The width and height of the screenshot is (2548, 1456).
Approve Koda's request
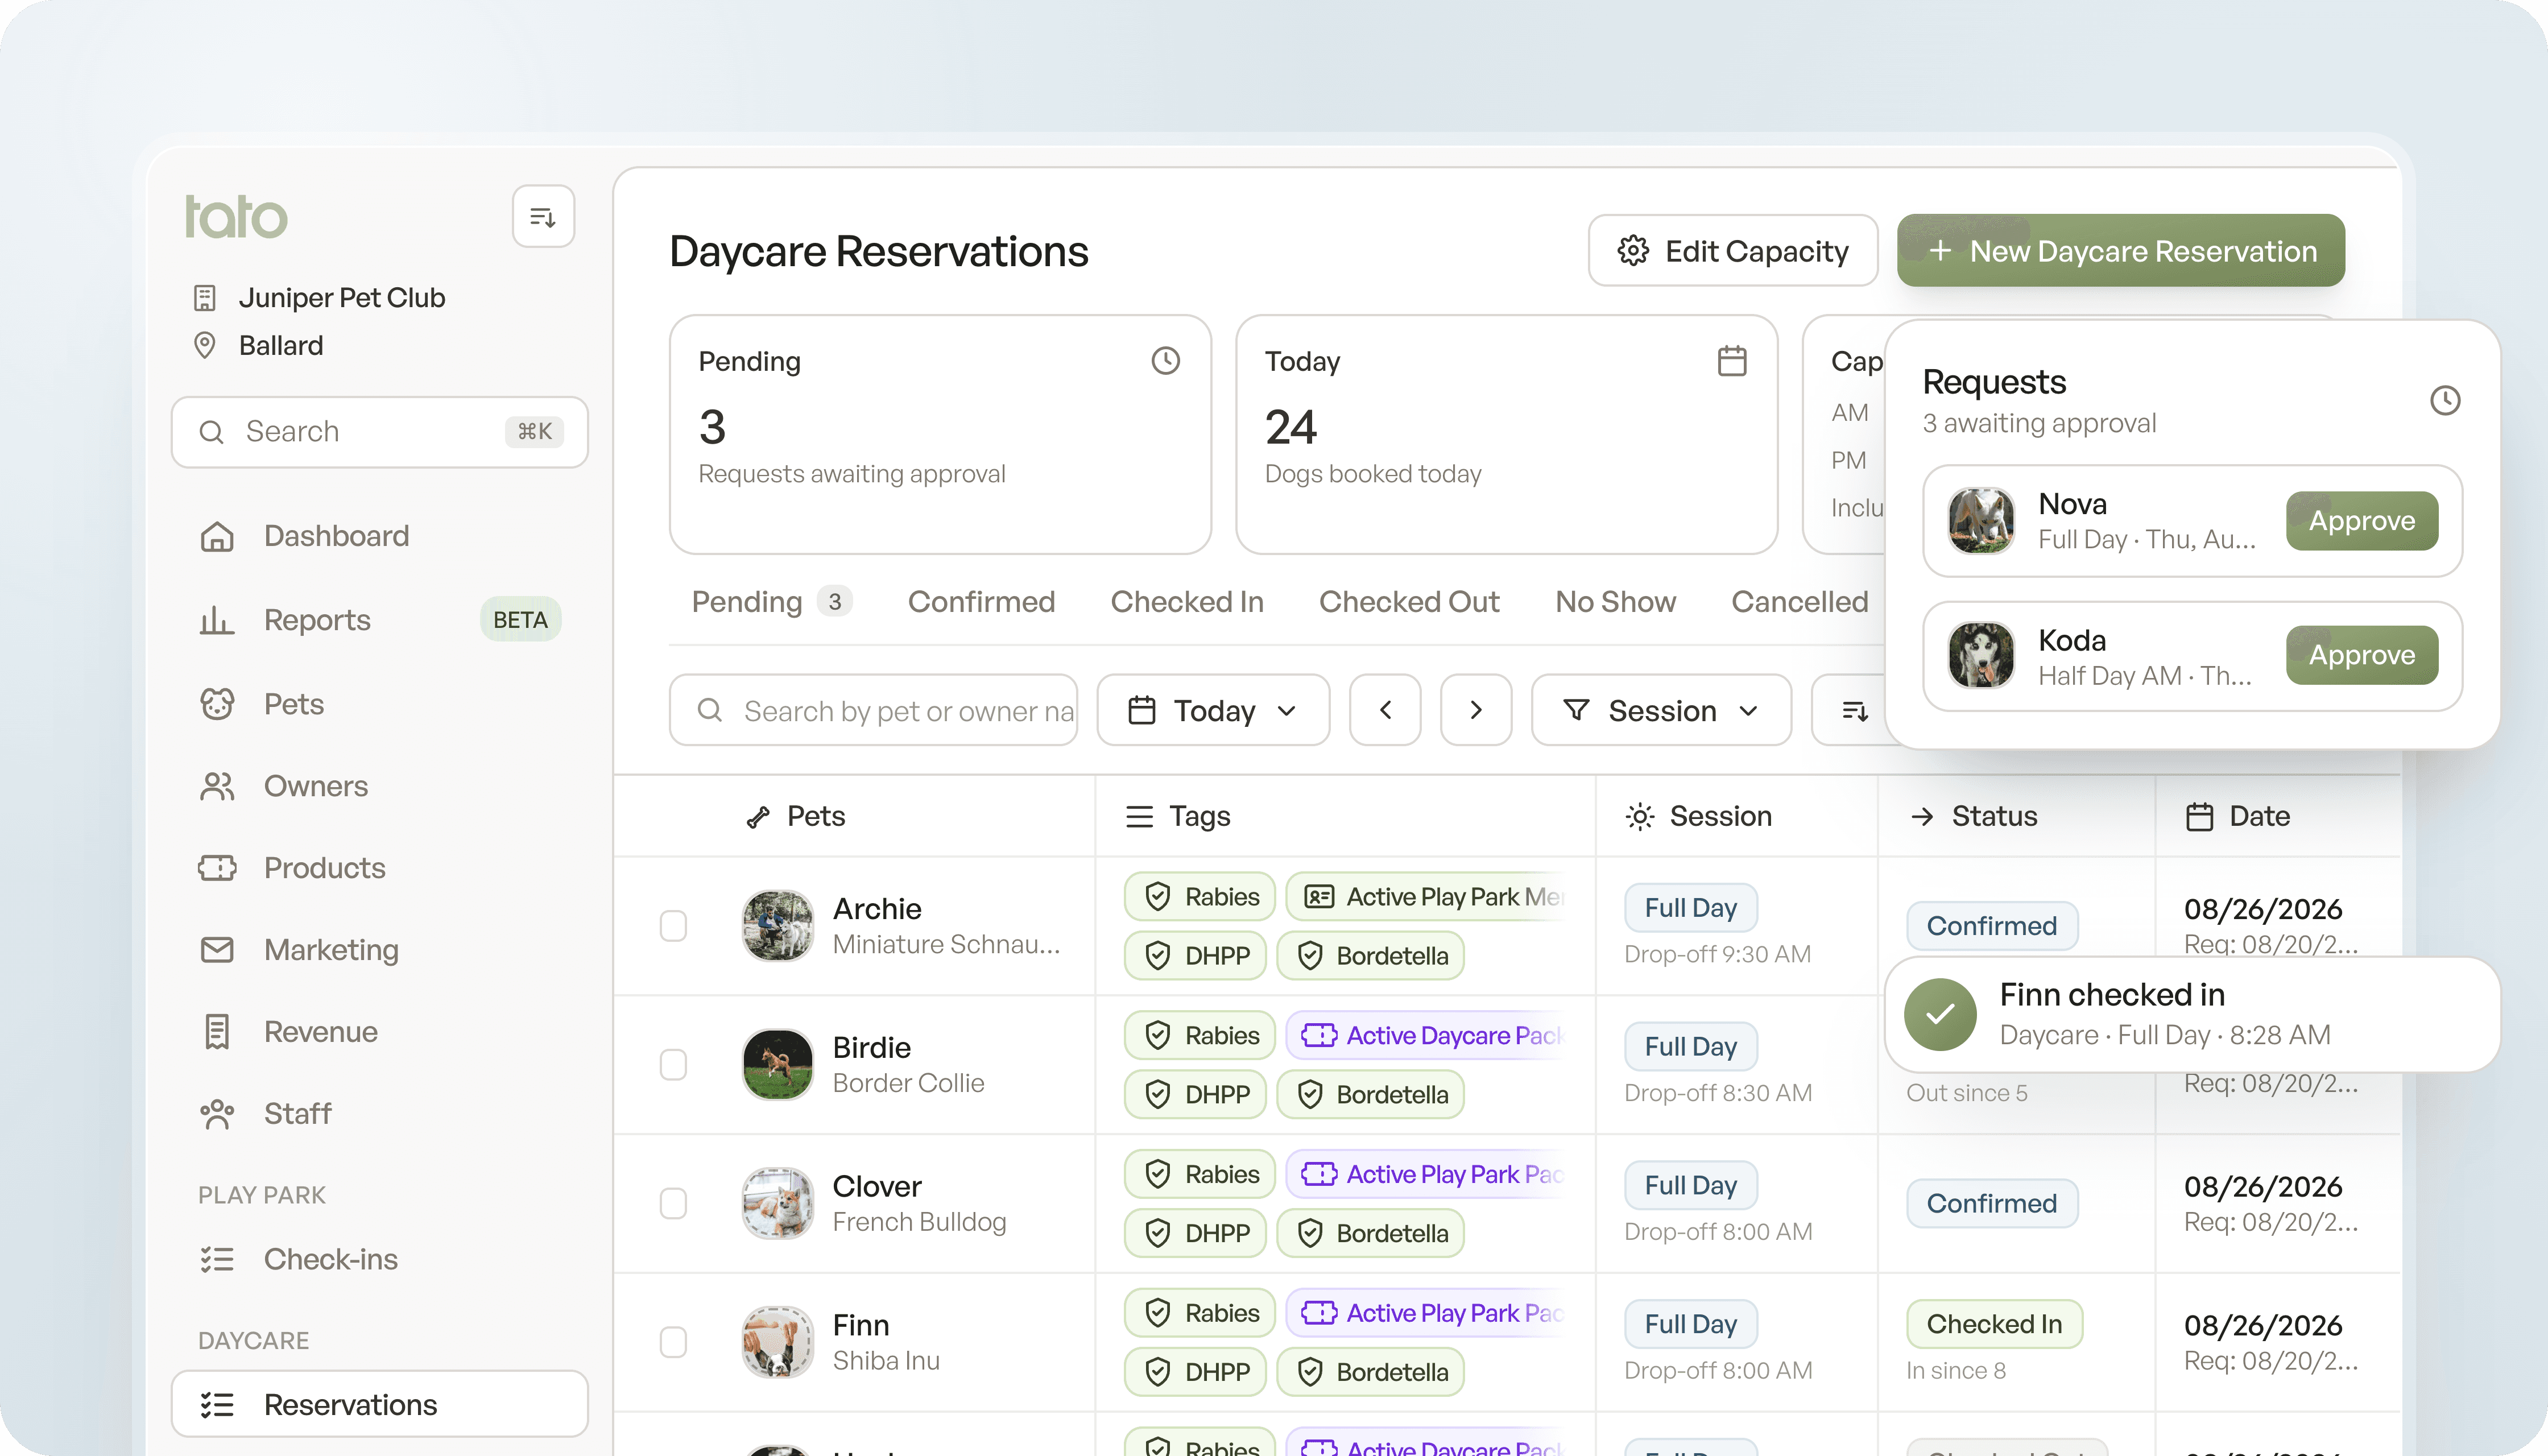2362,656
